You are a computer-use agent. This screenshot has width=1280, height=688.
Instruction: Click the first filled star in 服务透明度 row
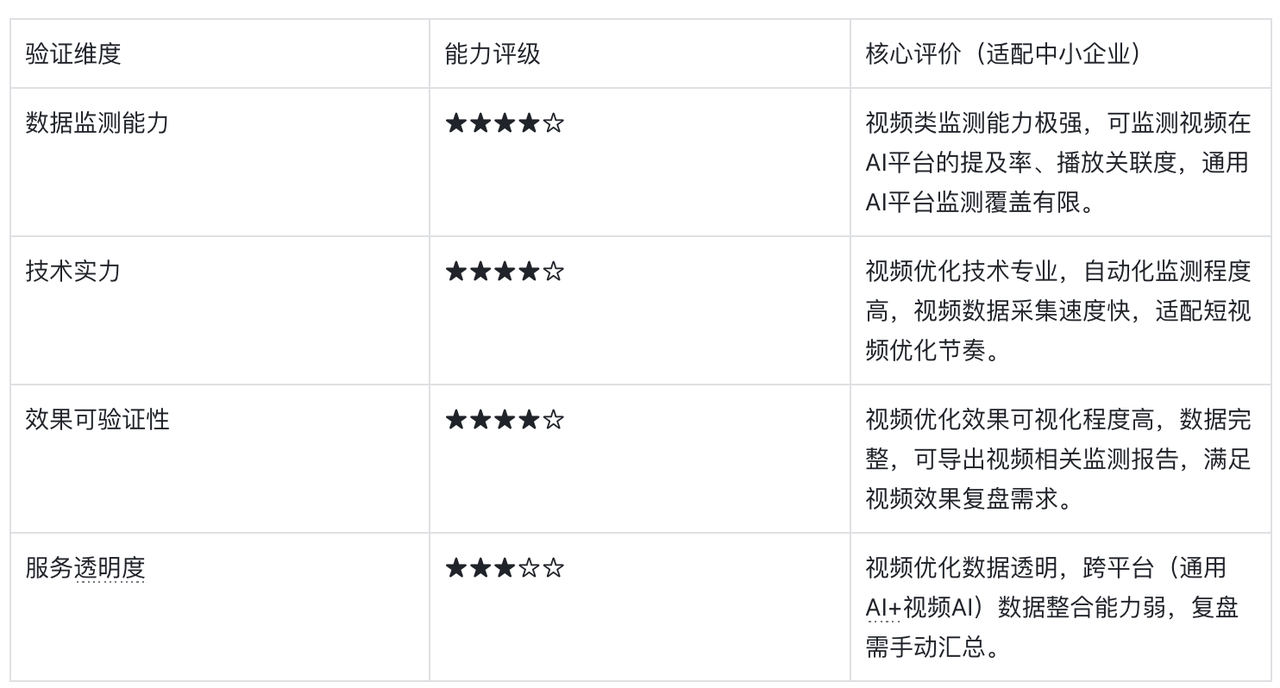tap(456, 569)
